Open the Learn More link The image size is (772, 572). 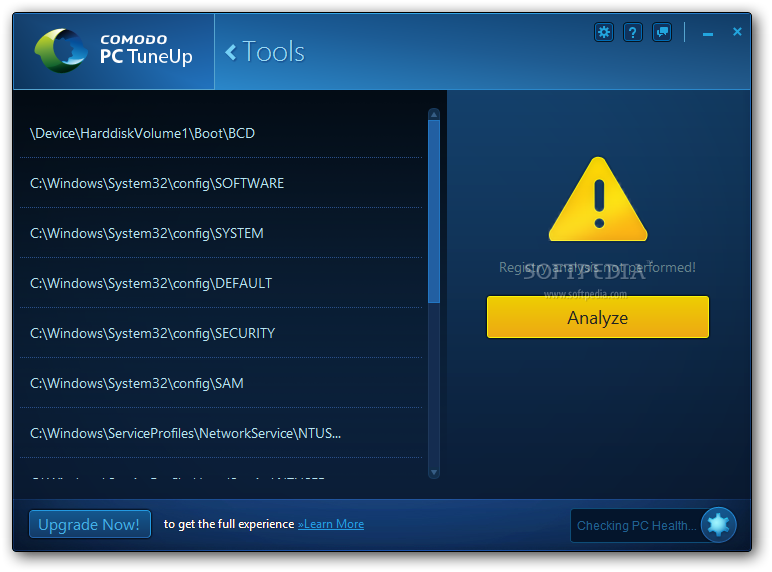(x=331, y=524)
